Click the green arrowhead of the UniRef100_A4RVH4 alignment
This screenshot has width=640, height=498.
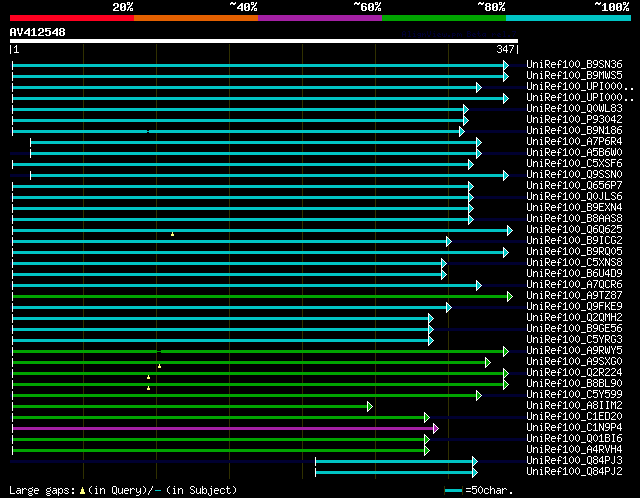pos(427,451)
